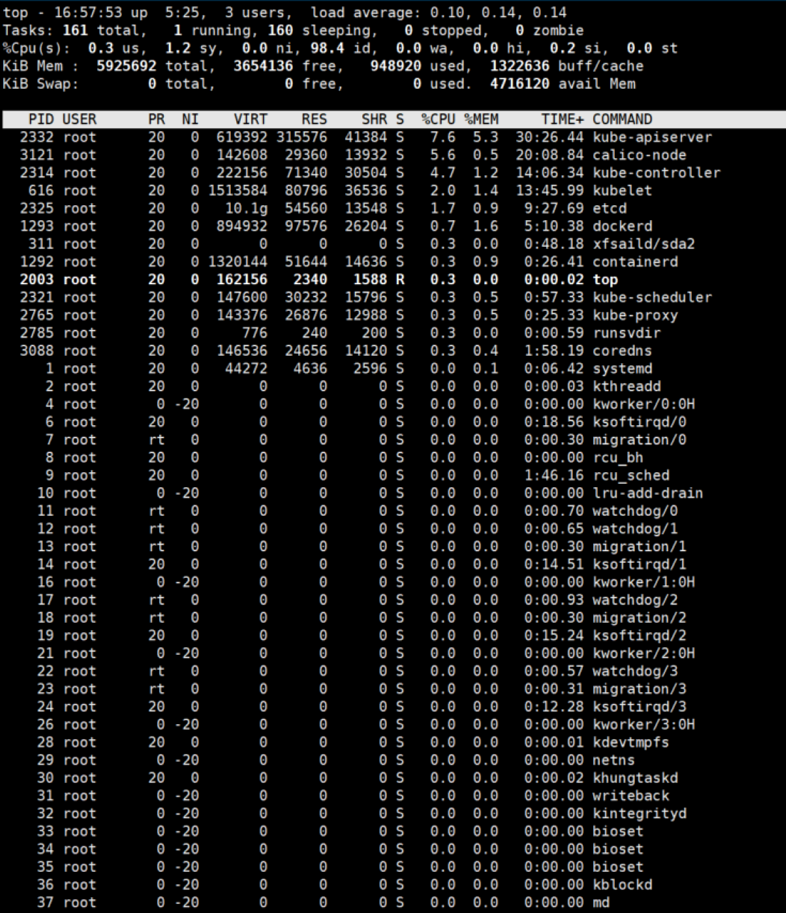Click the containerd command text
This screenshot has width=786, height=913.
[x=635, y=262]
